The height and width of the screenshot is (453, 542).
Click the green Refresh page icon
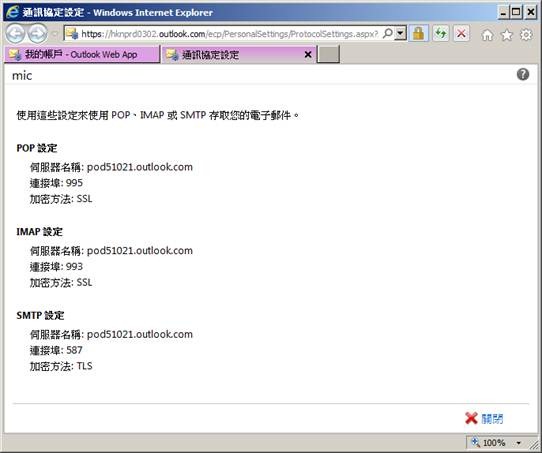[441, 34]
